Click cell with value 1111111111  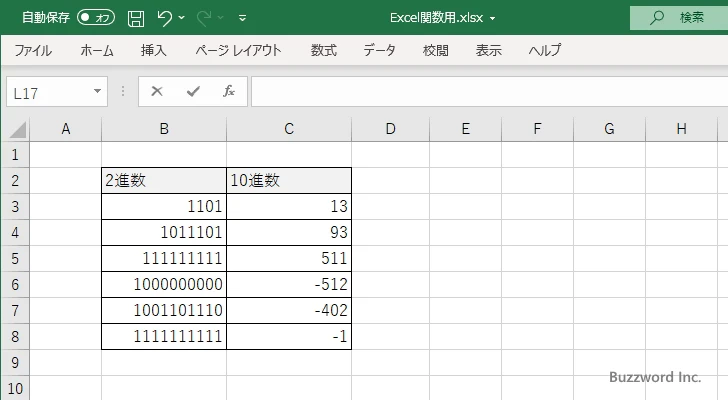[164, 336]
